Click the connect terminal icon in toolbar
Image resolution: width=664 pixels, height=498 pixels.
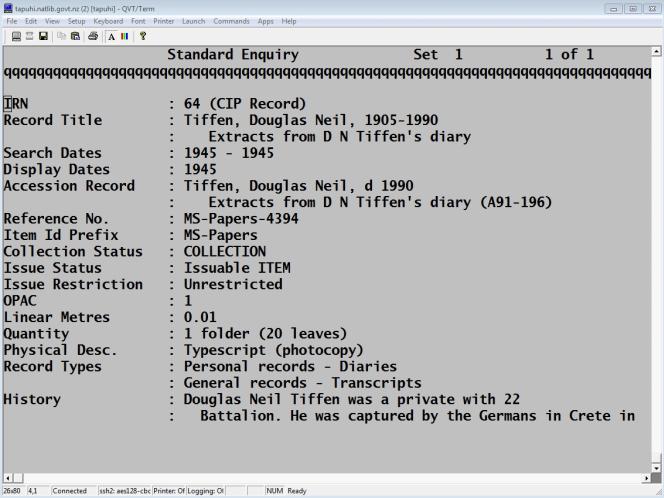16,36
